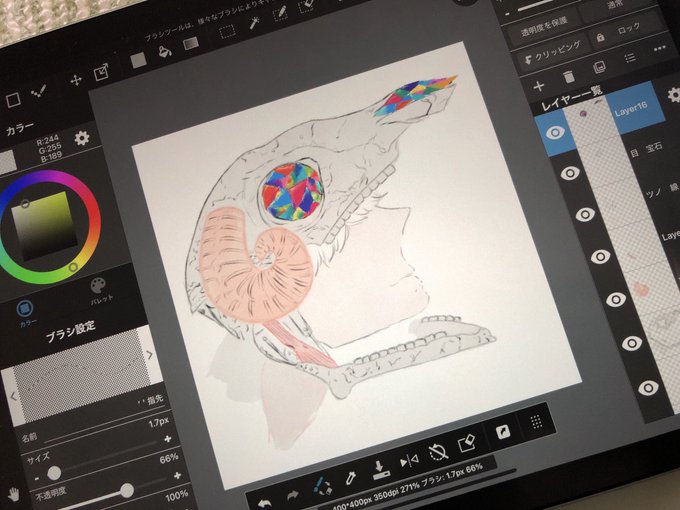This screenshot has height=510, width=680.
Task: Pick a shade in the color square
Action: [x=45, y=226]
